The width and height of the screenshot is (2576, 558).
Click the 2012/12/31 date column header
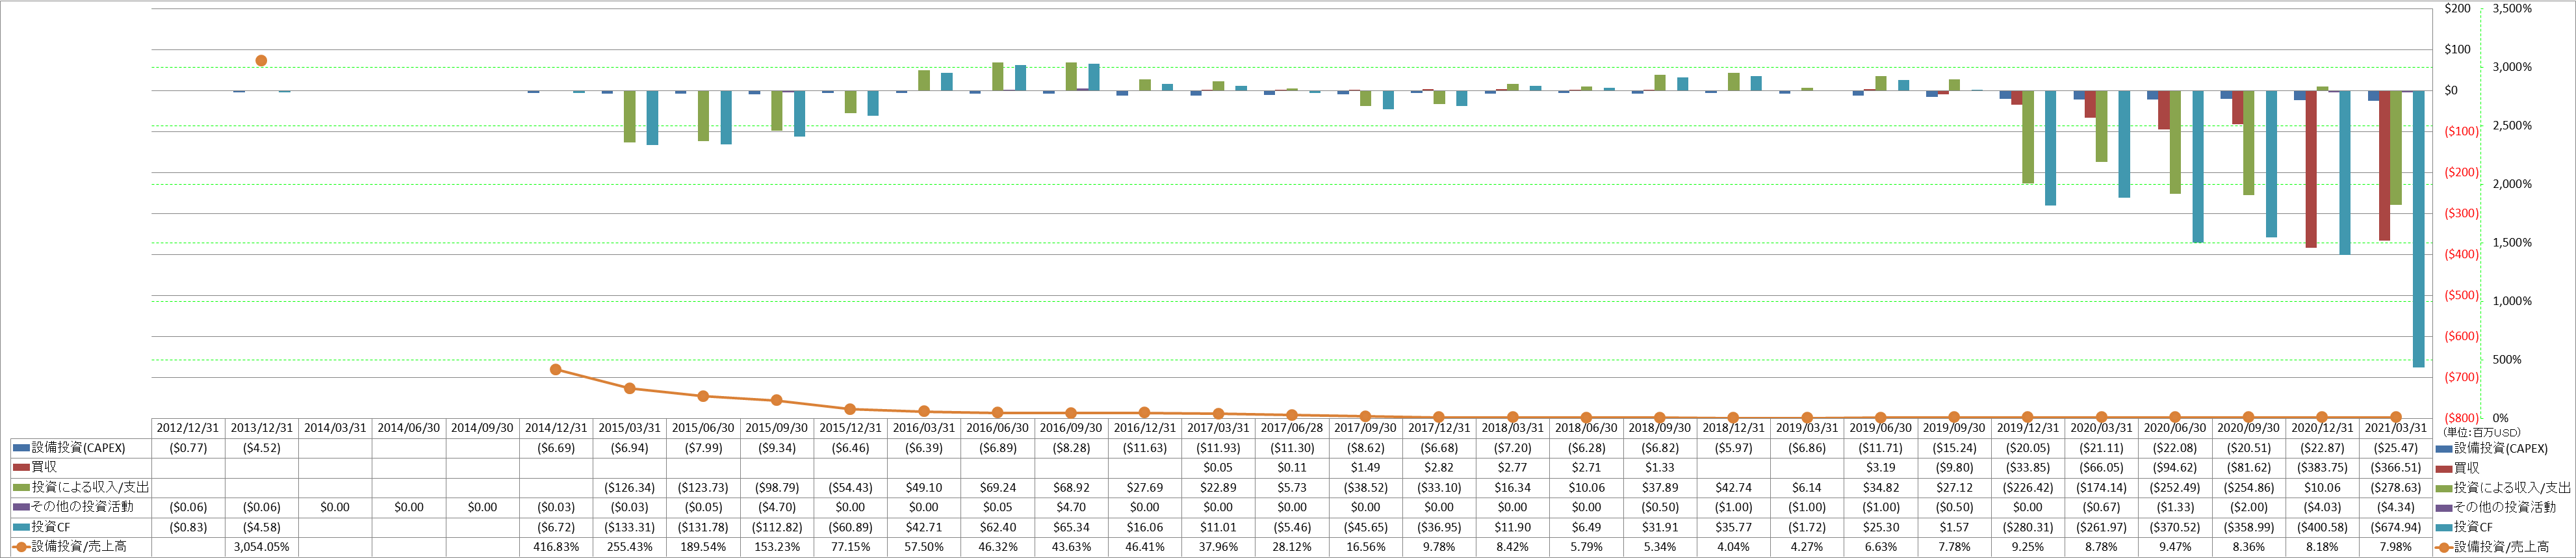188,428
